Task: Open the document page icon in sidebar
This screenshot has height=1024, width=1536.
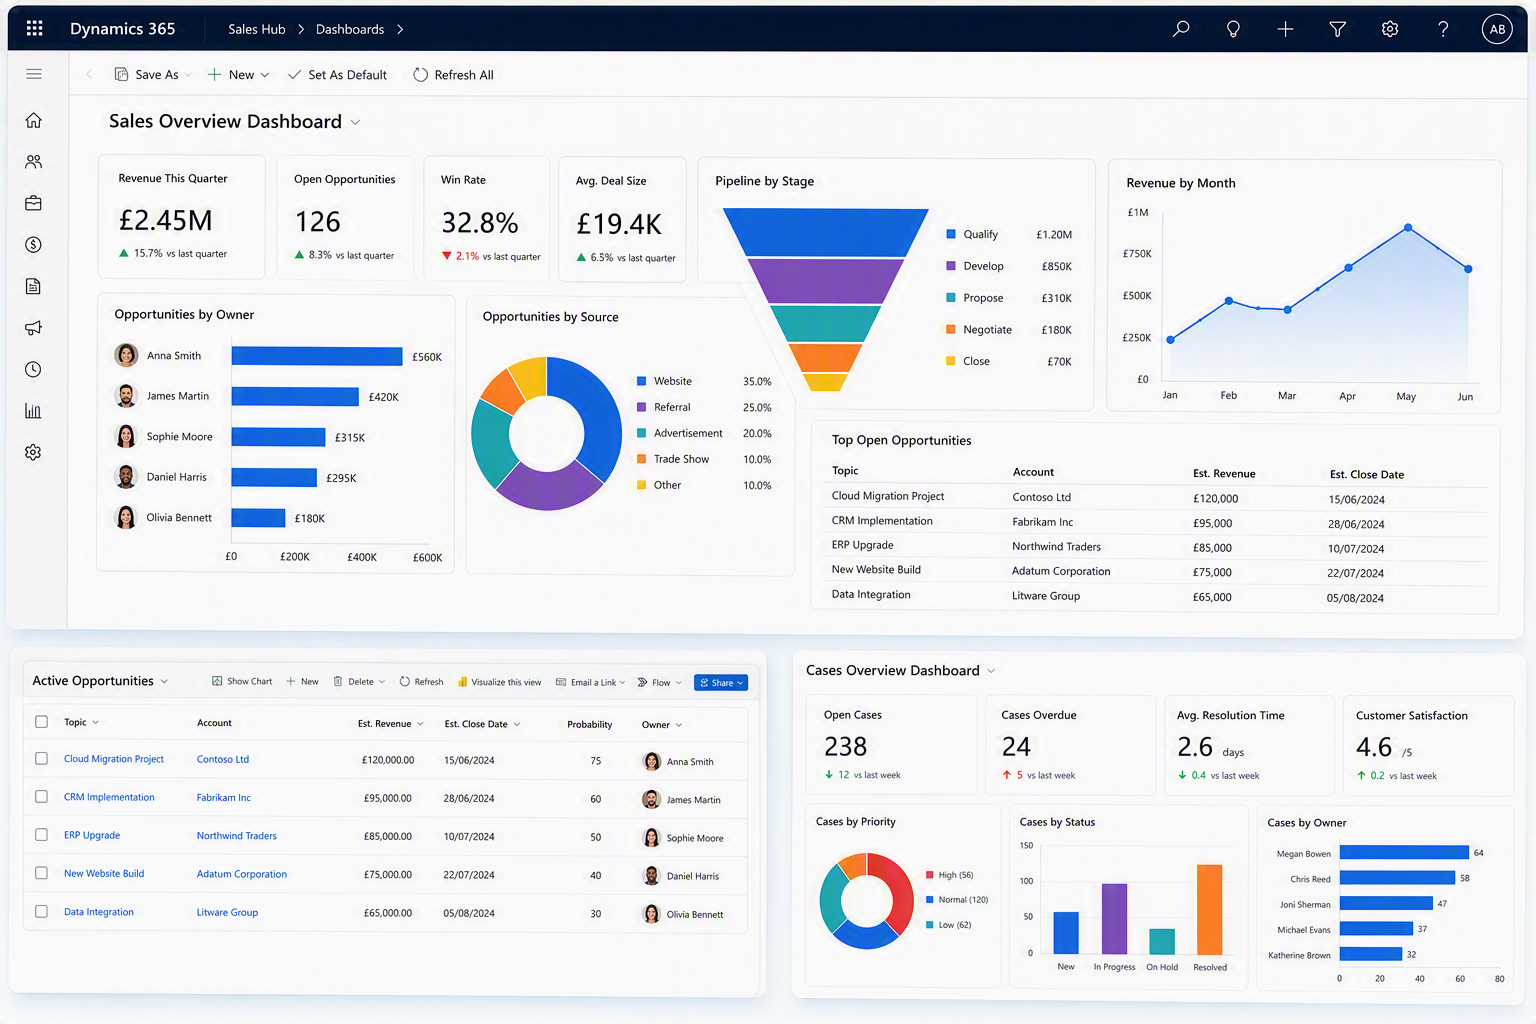Action: tap(33, 287)
